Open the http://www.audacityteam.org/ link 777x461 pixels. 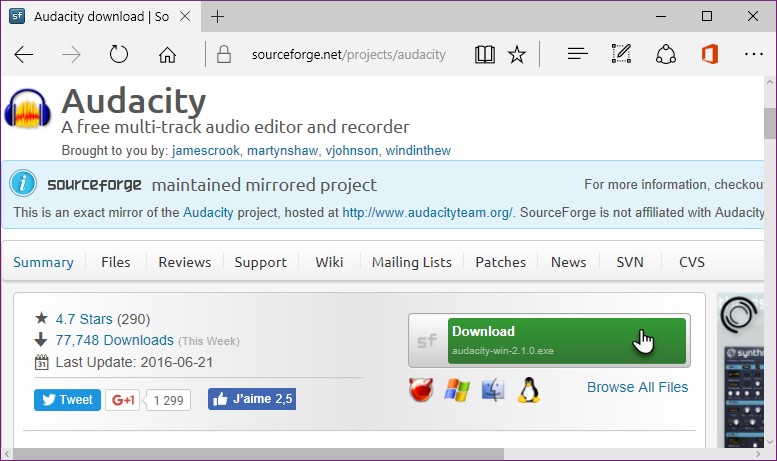(x=427, y=212)
